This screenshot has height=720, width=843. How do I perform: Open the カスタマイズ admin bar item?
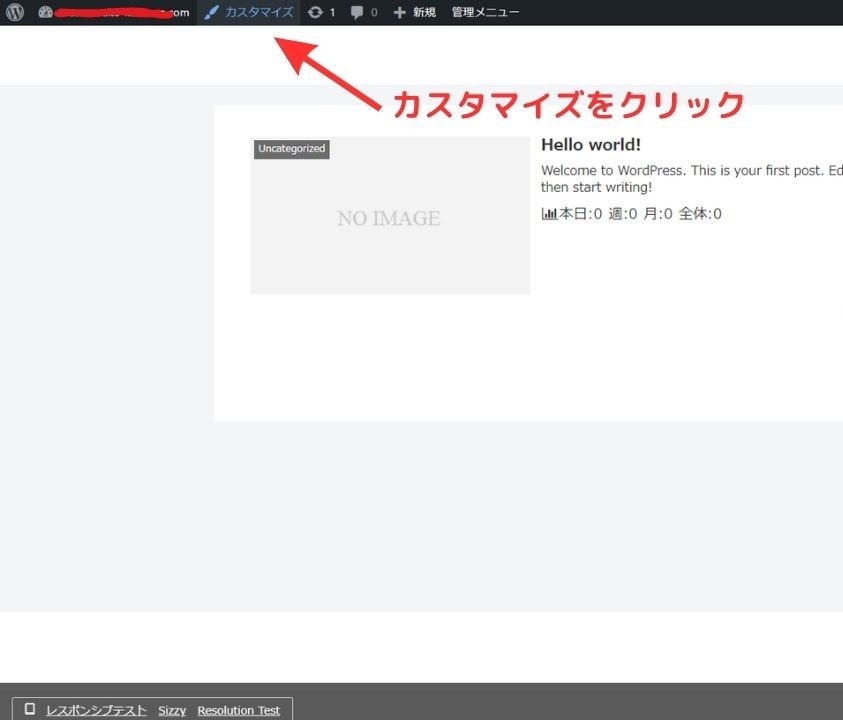(249, 12)
